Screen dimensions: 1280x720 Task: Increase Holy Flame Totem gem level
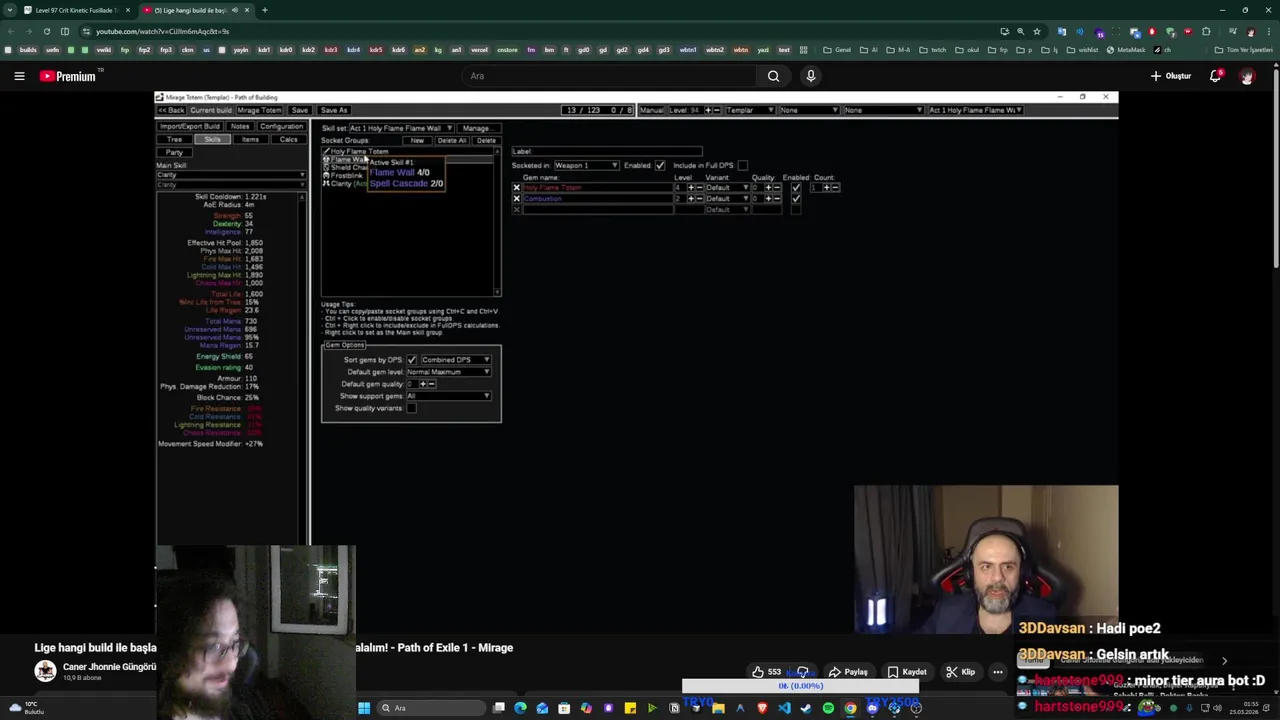[x=690, y=188]
